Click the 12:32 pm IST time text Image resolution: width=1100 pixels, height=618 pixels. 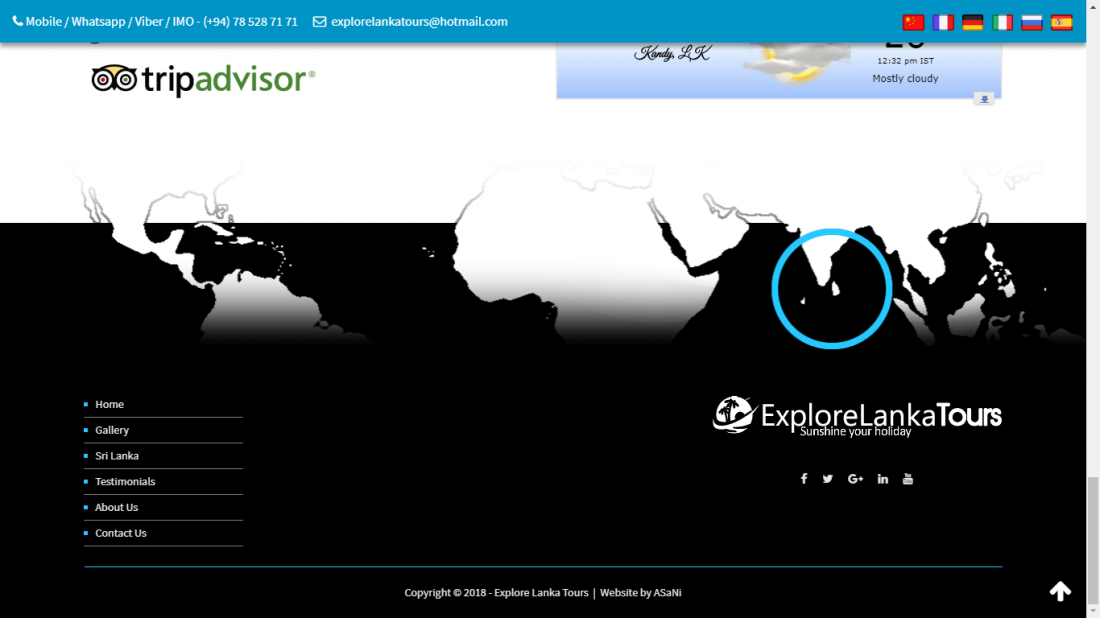pos(906,61)
